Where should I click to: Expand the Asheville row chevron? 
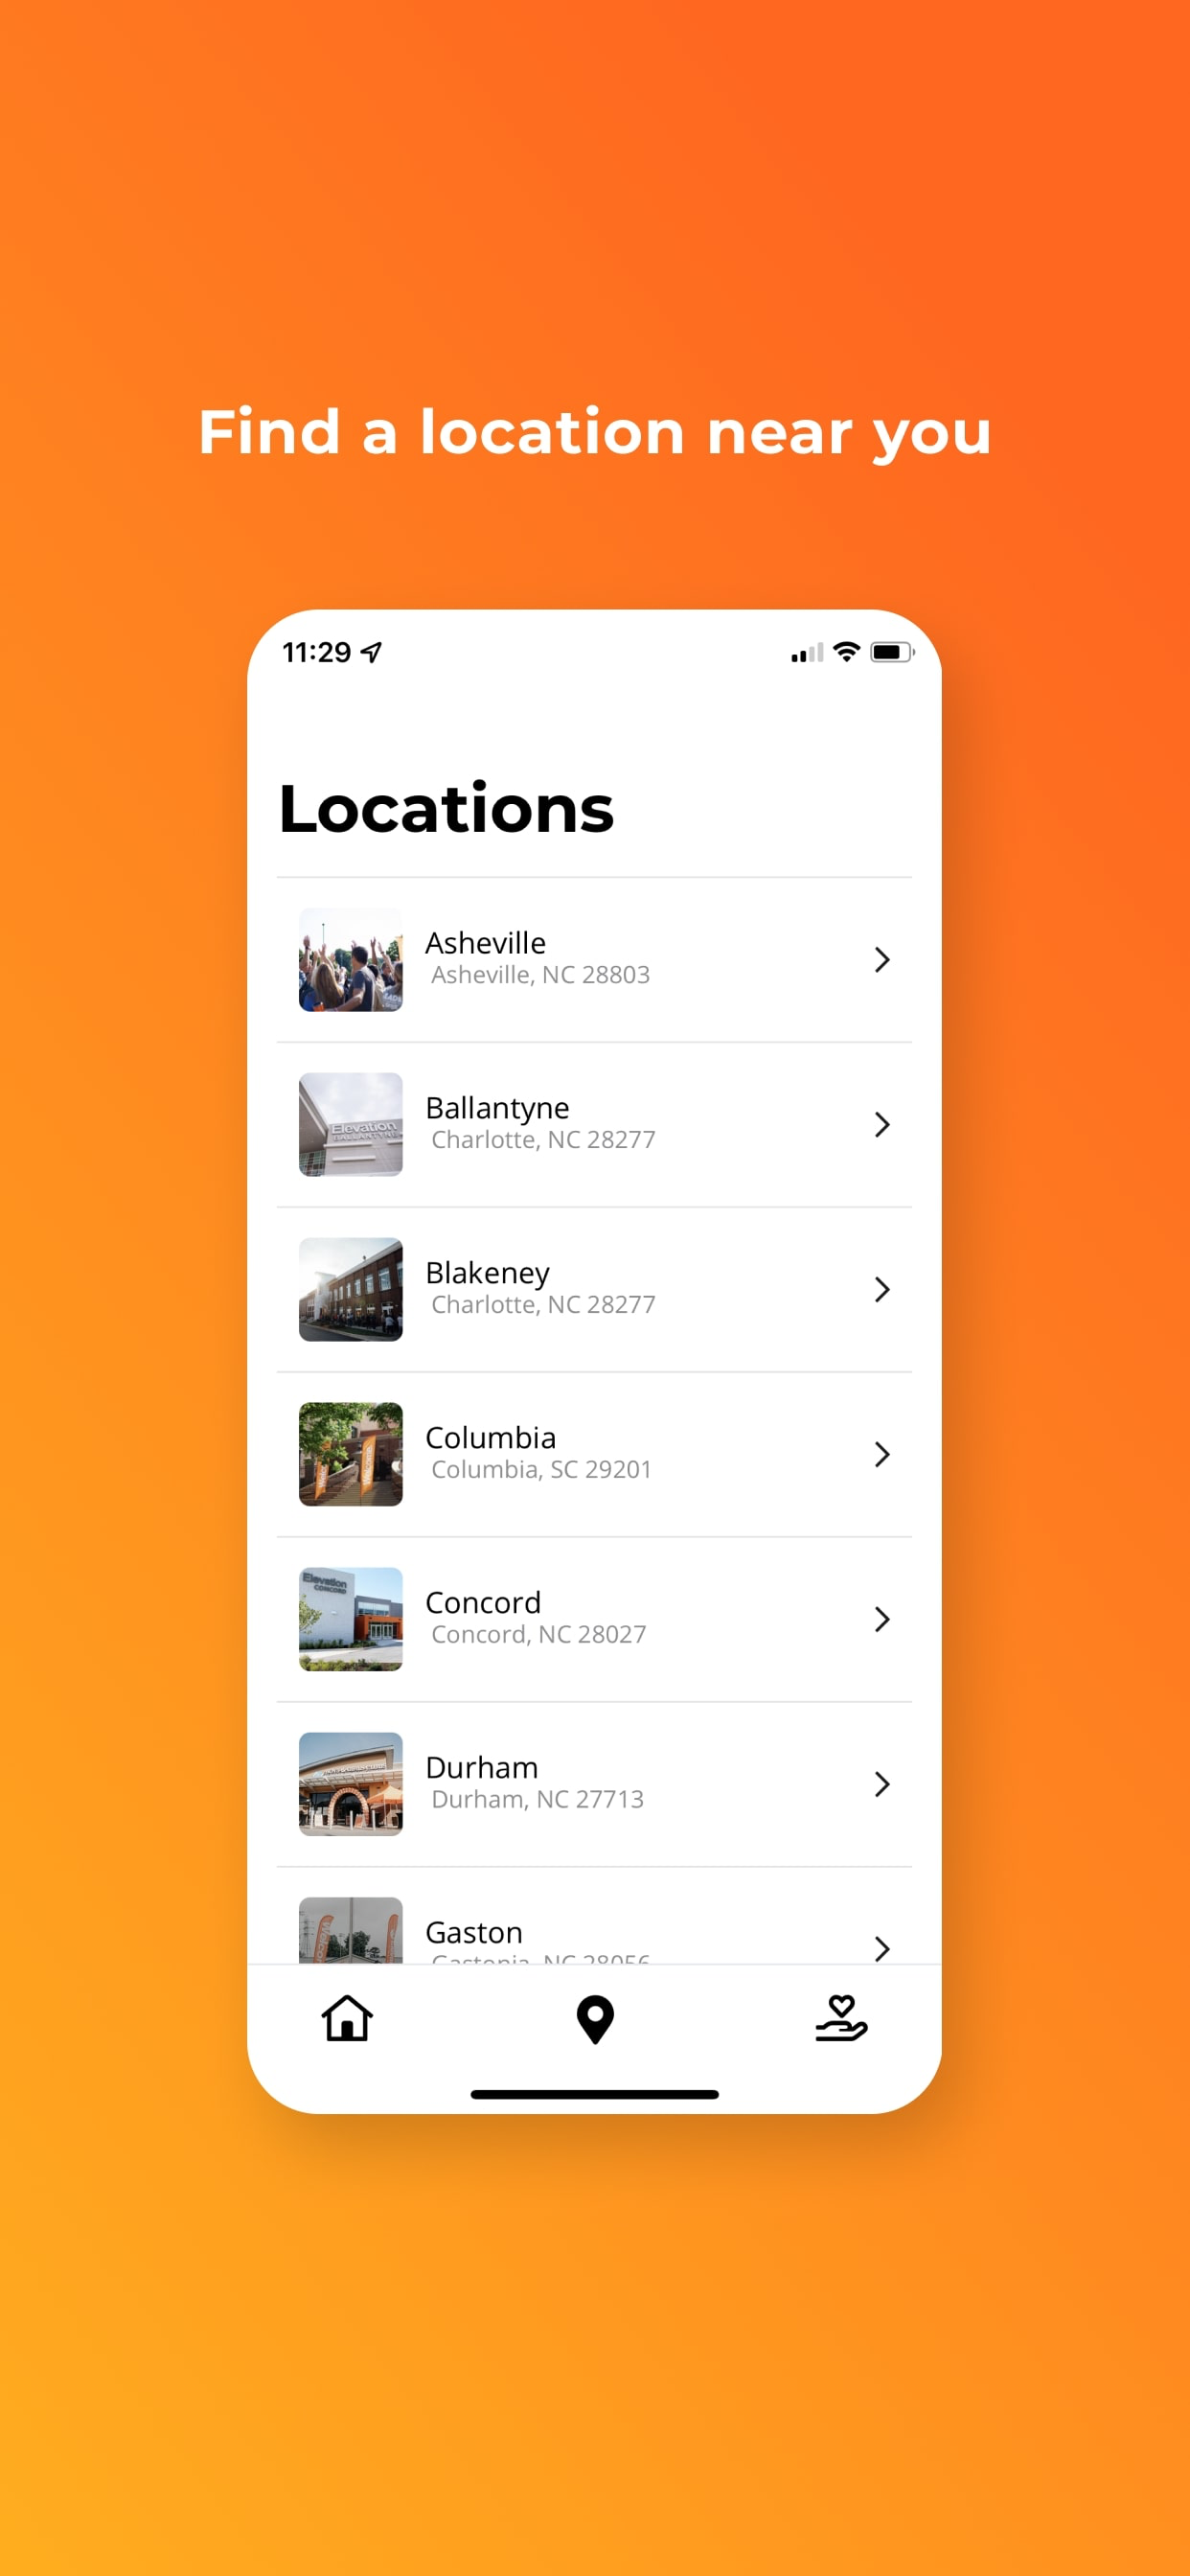click(881, 960)
